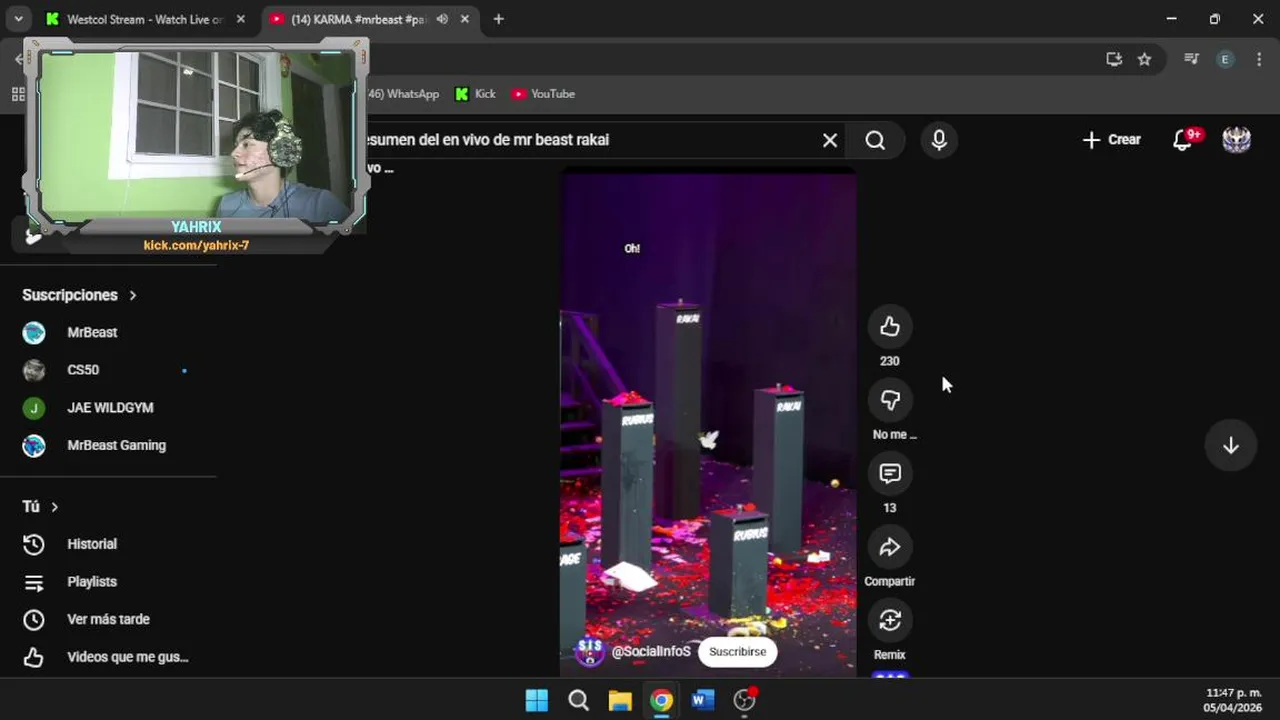The width and height of the screenshot is (1280, 720).
Task: Open the install app icon in address bar
Action: [1114, 59]
